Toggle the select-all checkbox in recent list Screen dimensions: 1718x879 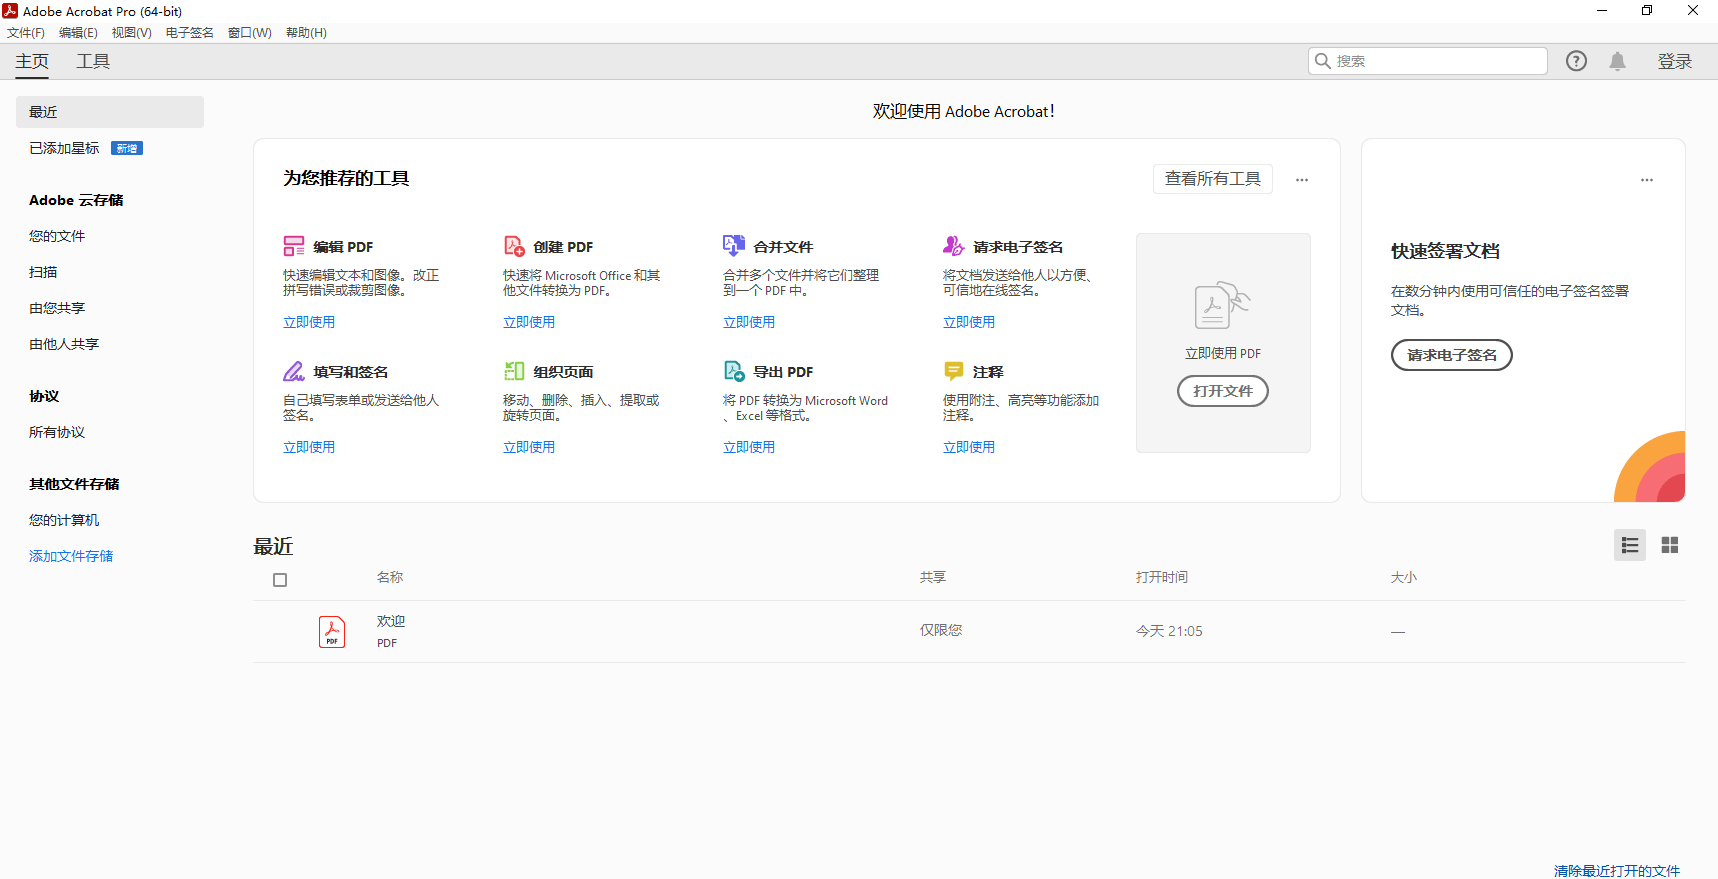click(x=280, y=580)
